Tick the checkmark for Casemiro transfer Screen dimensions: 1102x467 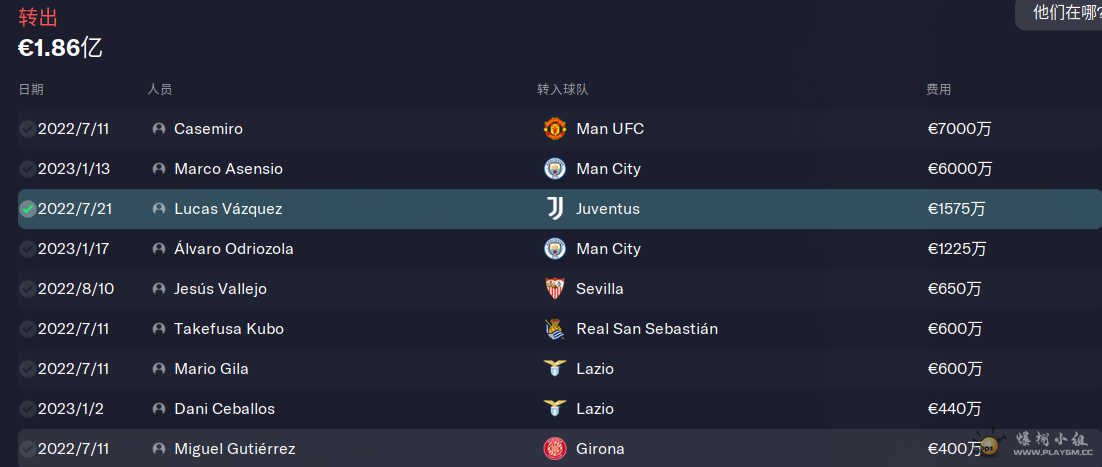27,129
